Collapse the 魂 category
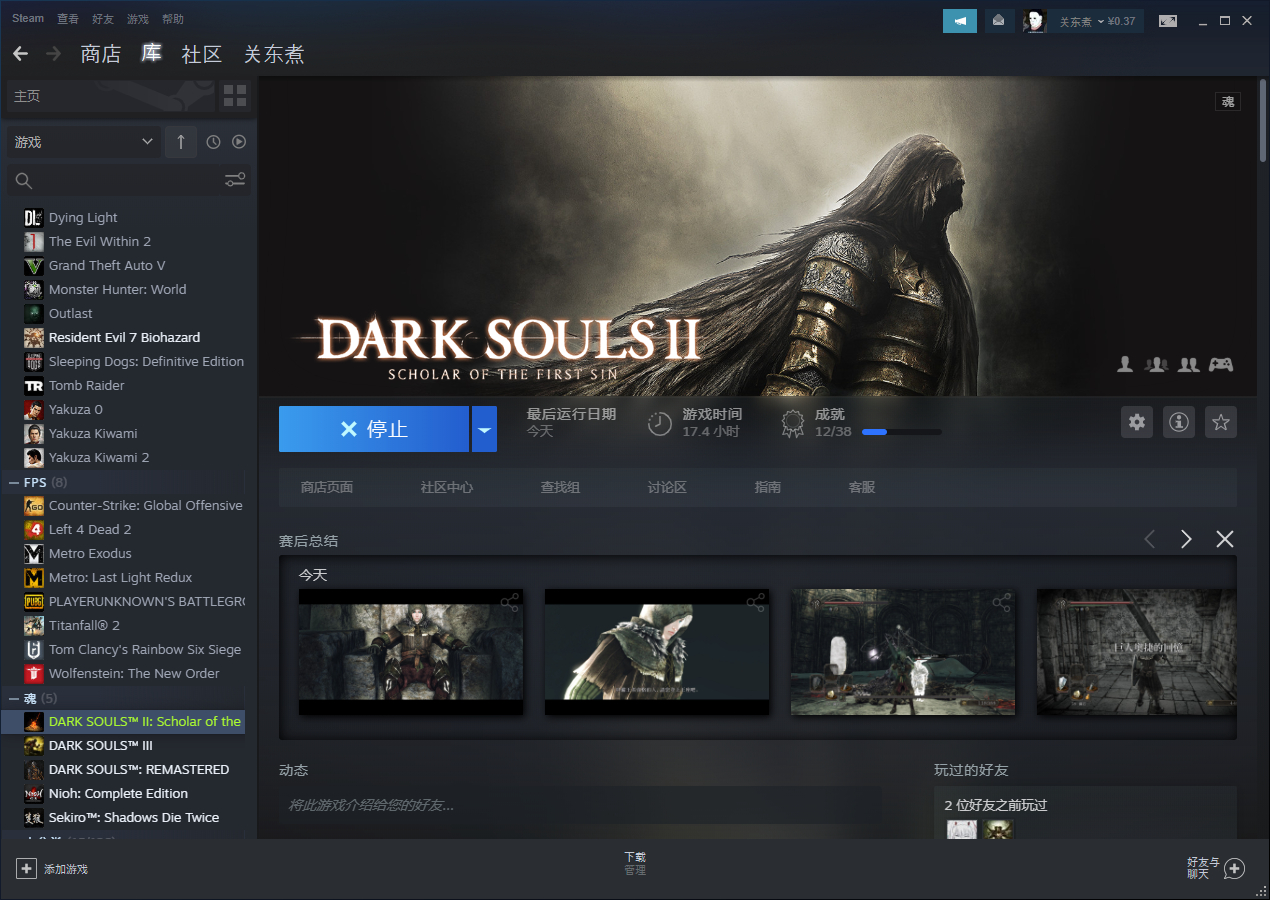The image size is (1270, 900). 14,698
